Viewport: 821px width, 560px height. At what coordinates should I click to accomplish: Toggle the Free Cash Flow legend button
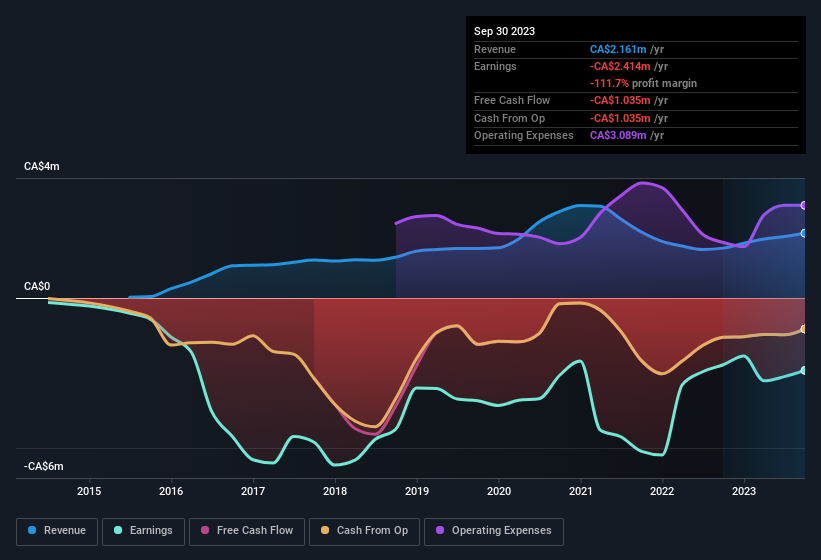(247, 531)
